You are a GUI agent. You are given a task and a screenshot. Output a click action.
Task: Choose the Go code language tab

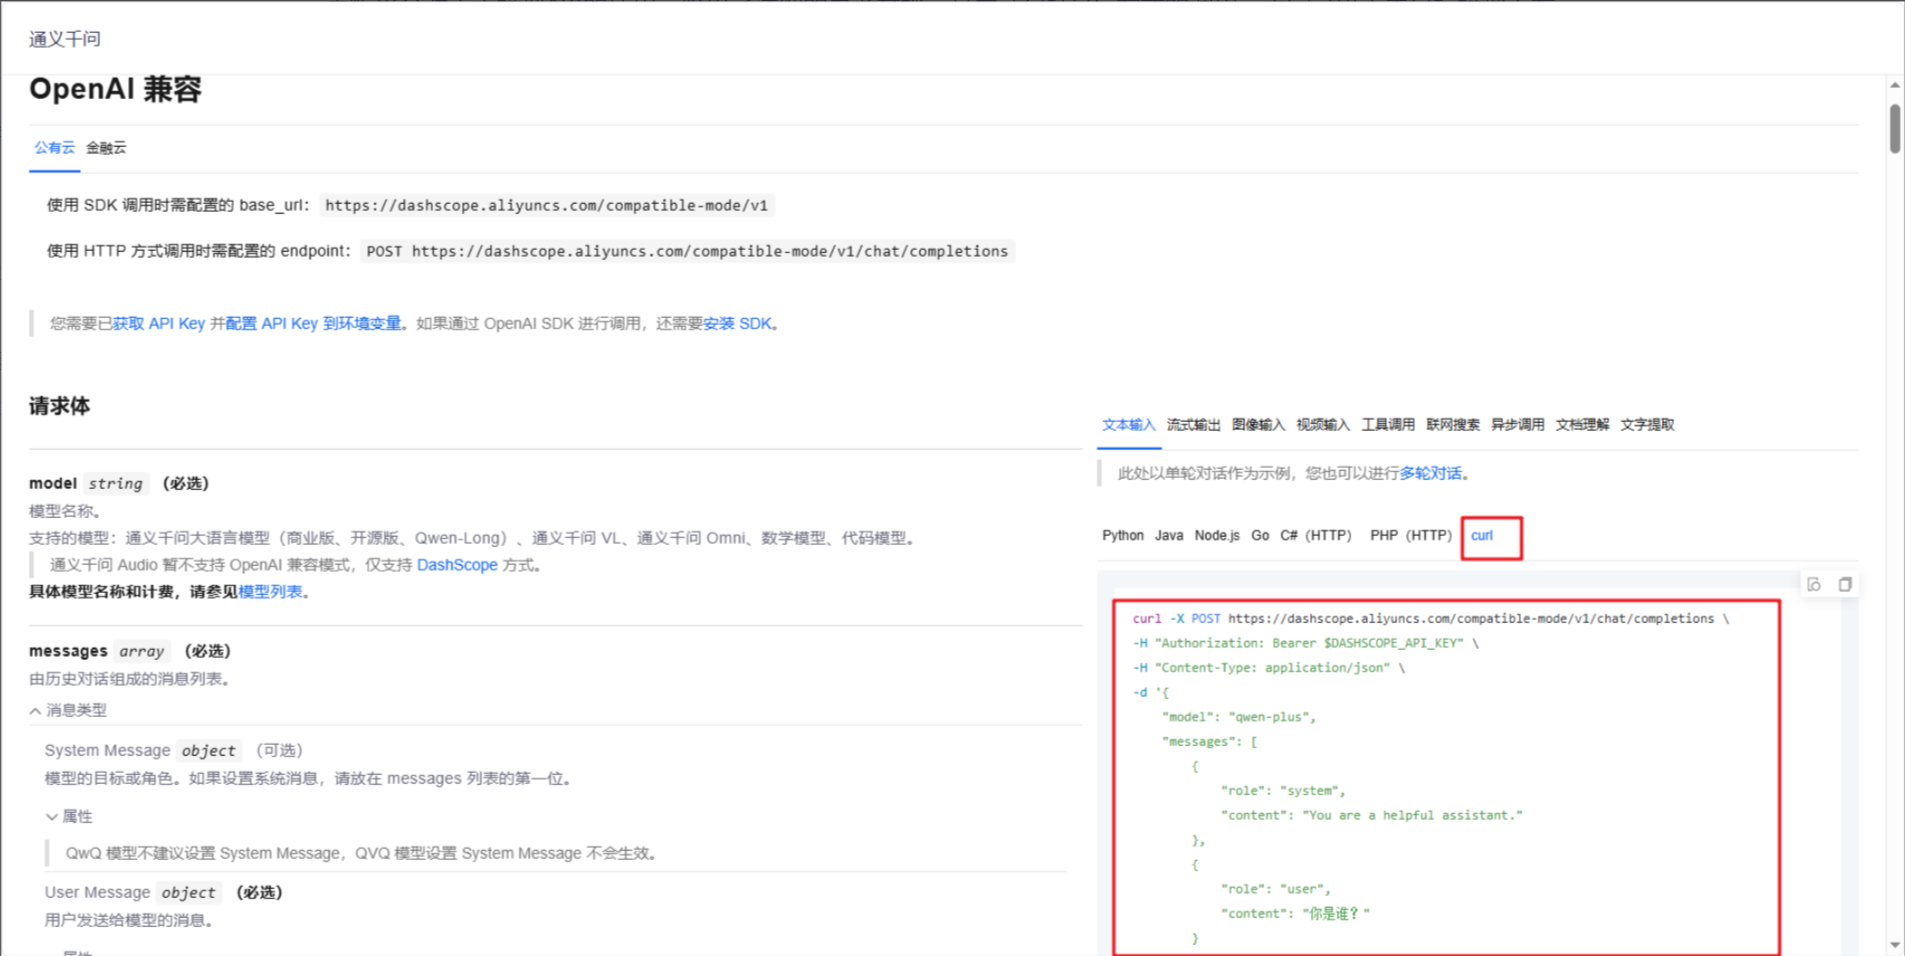tap(1260, 536)
